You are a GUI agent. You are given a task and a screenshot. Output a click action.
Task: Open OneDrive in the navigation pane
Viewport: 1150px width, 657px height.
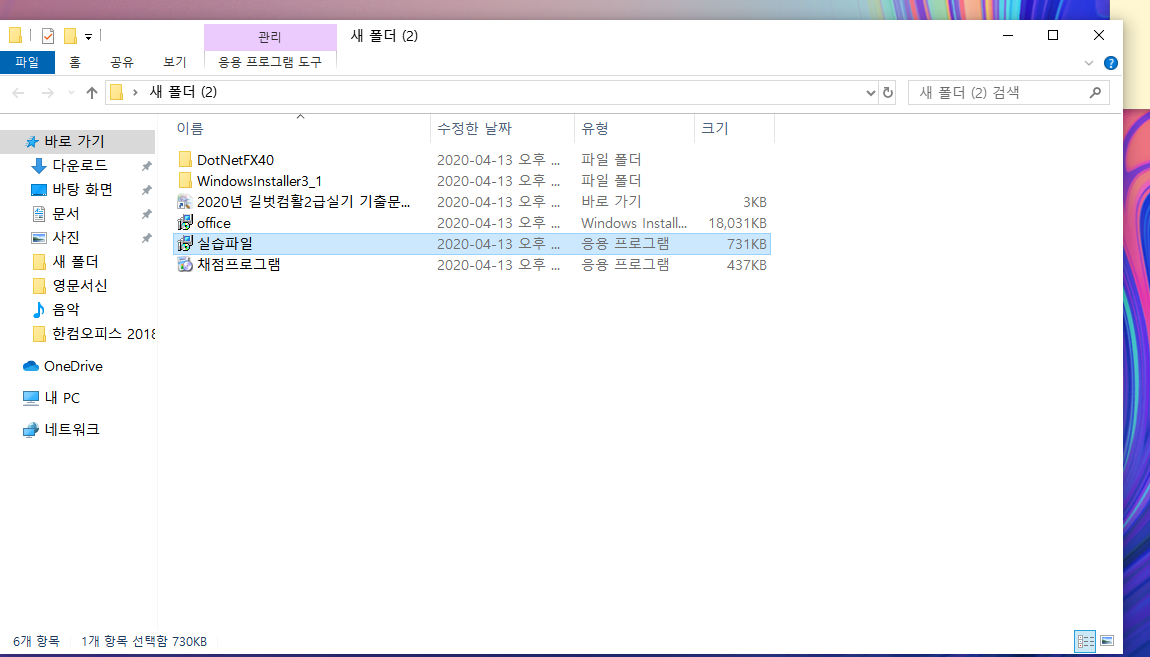72,366
